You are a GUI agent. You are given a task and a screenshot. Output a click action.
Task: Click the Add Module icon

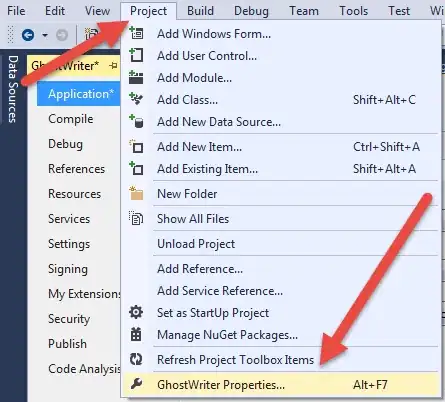[136, 77]
